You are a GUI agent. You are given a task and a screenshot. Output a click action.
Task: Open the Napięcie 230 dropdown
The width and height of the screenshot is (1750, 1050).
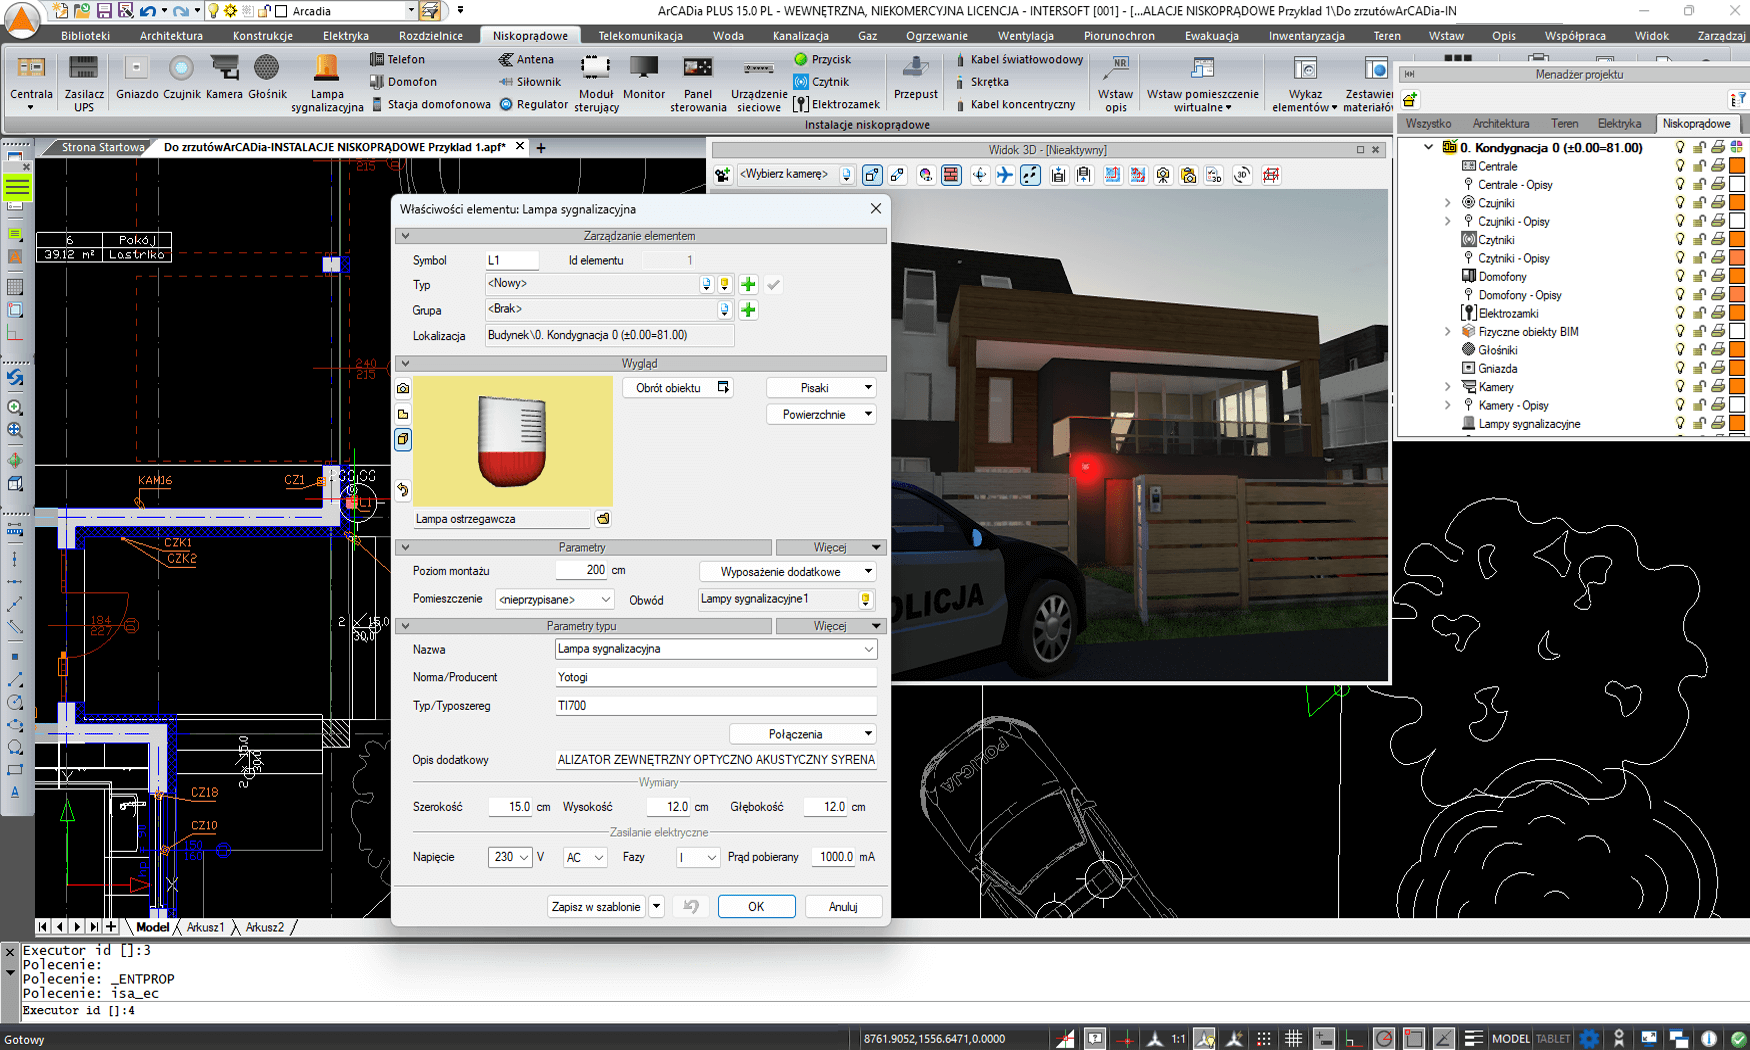(x=510, y=857)
